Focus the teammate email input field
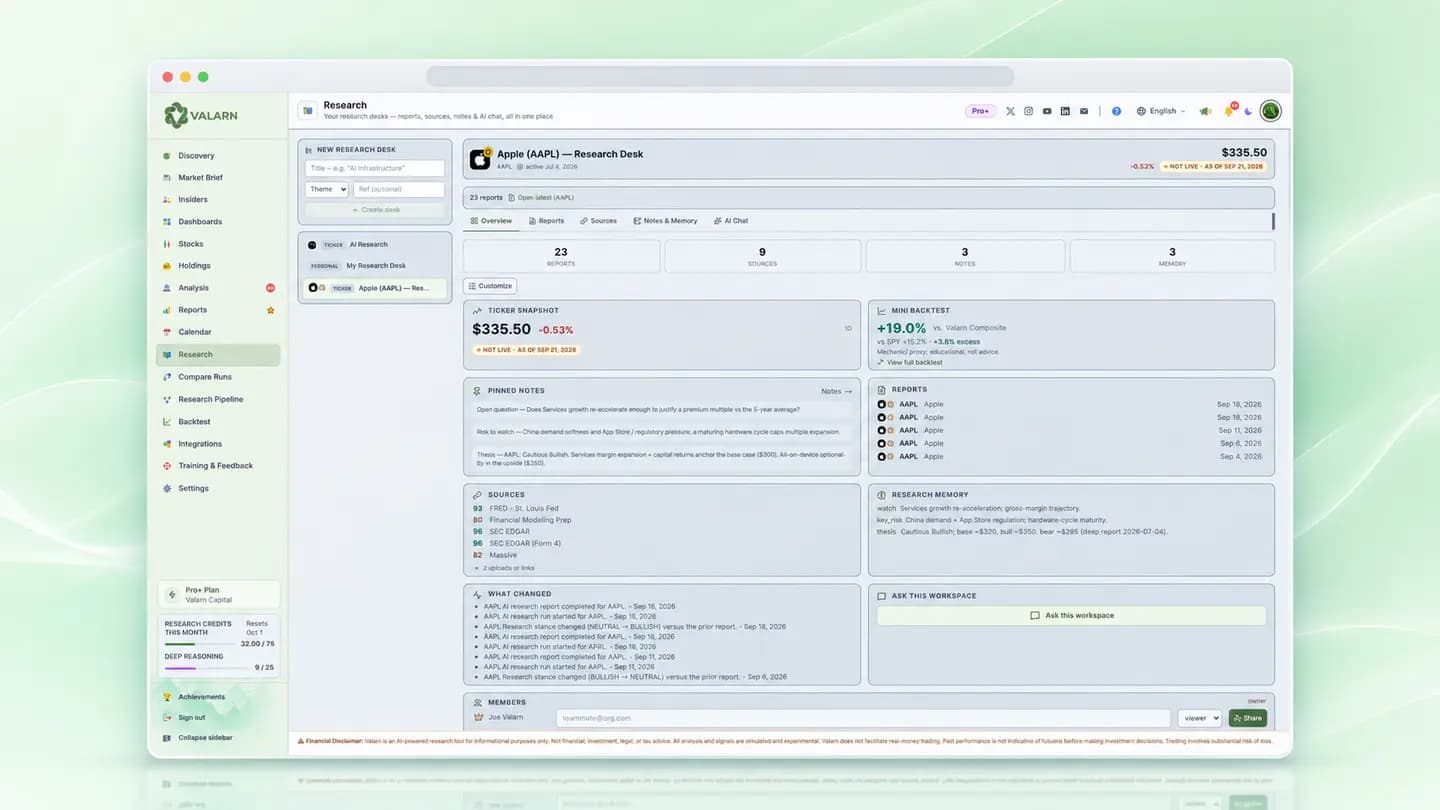1440x810 pixels. (863, 718)
